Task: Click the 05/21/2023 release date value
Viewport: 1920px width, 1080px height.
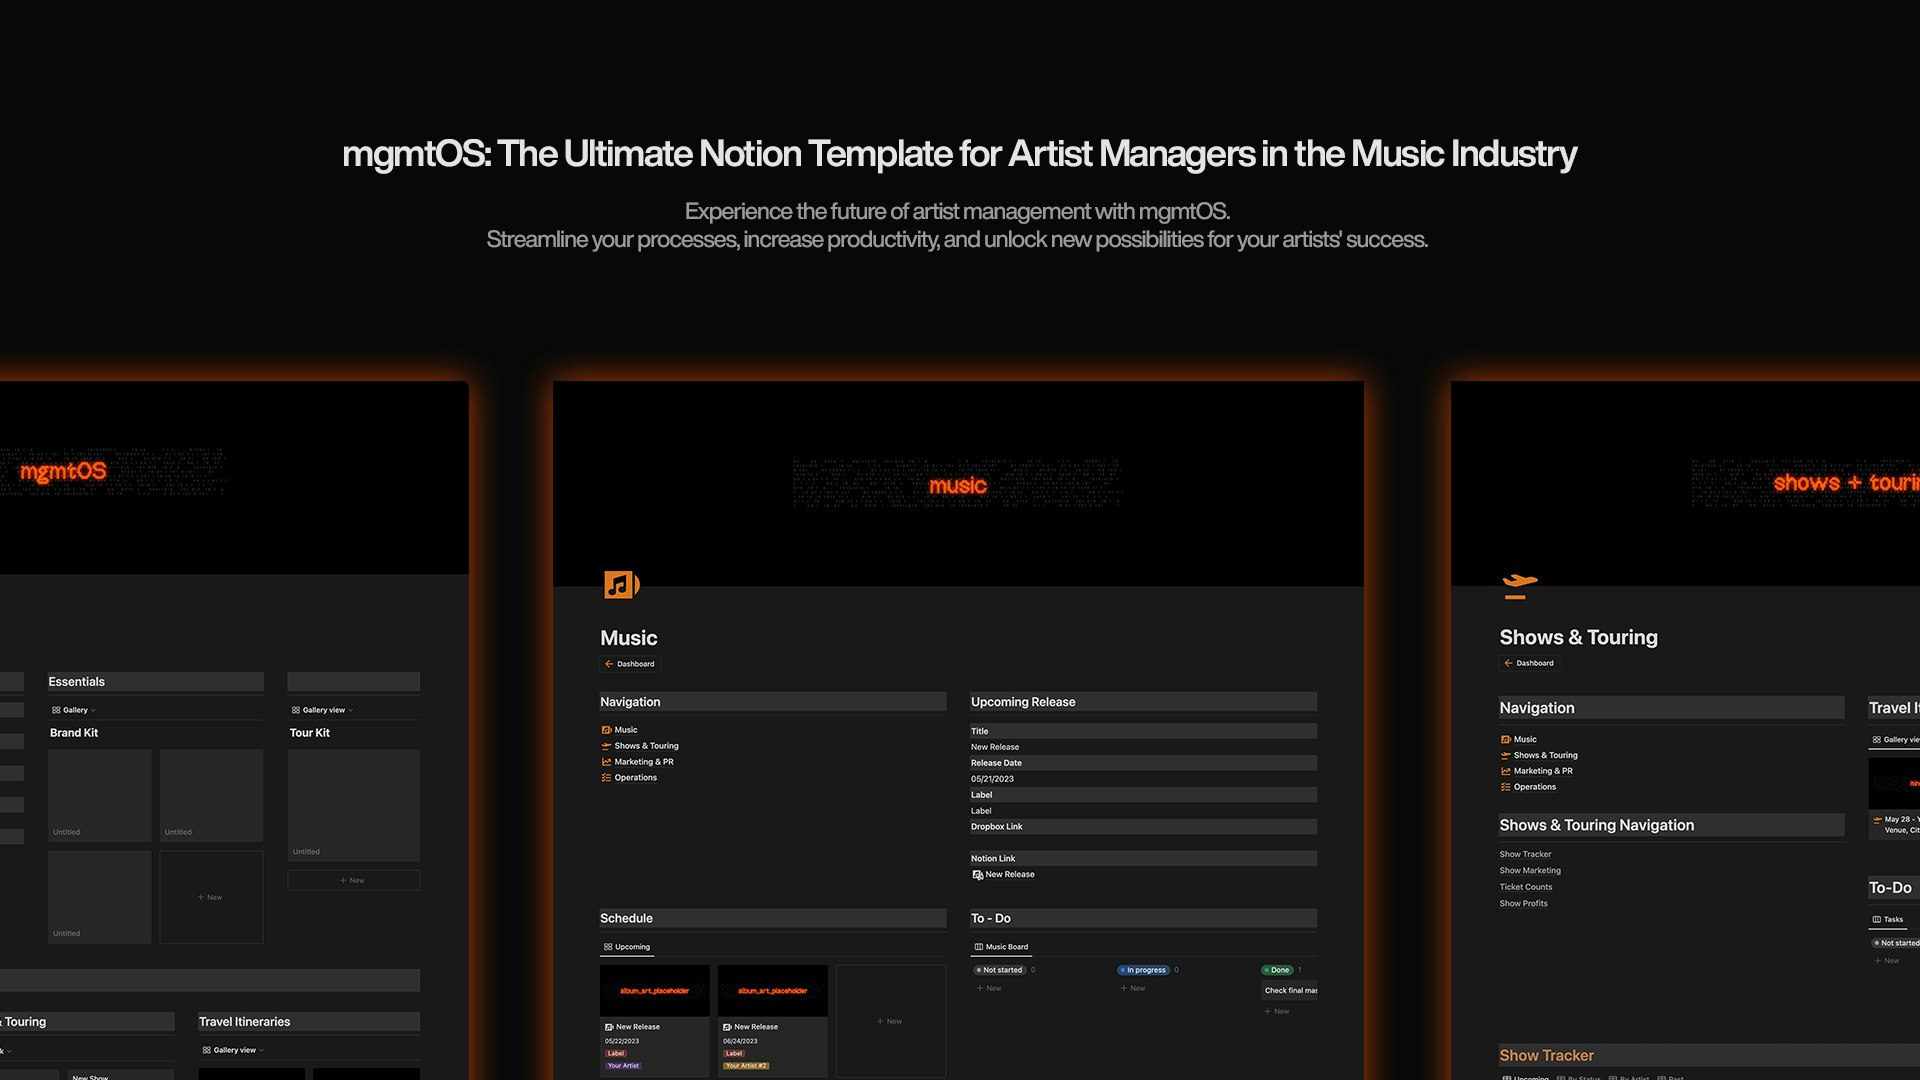Action: [992, 779]
